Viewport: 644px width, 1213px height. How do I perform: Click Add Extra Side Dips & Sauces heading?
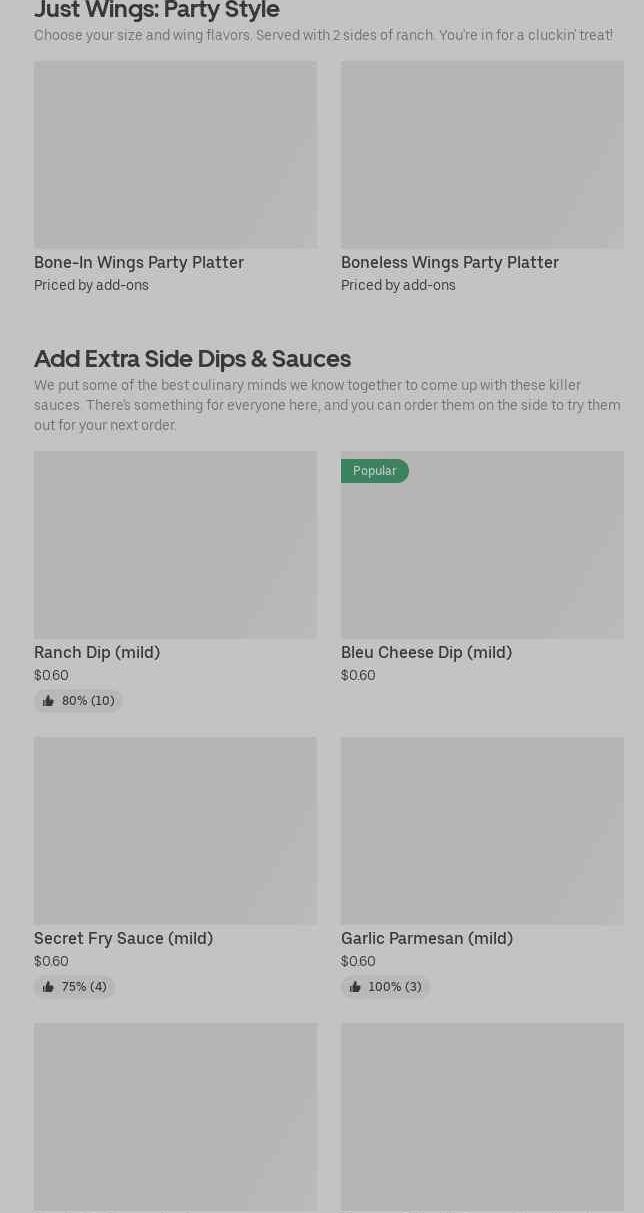(192, 358)
